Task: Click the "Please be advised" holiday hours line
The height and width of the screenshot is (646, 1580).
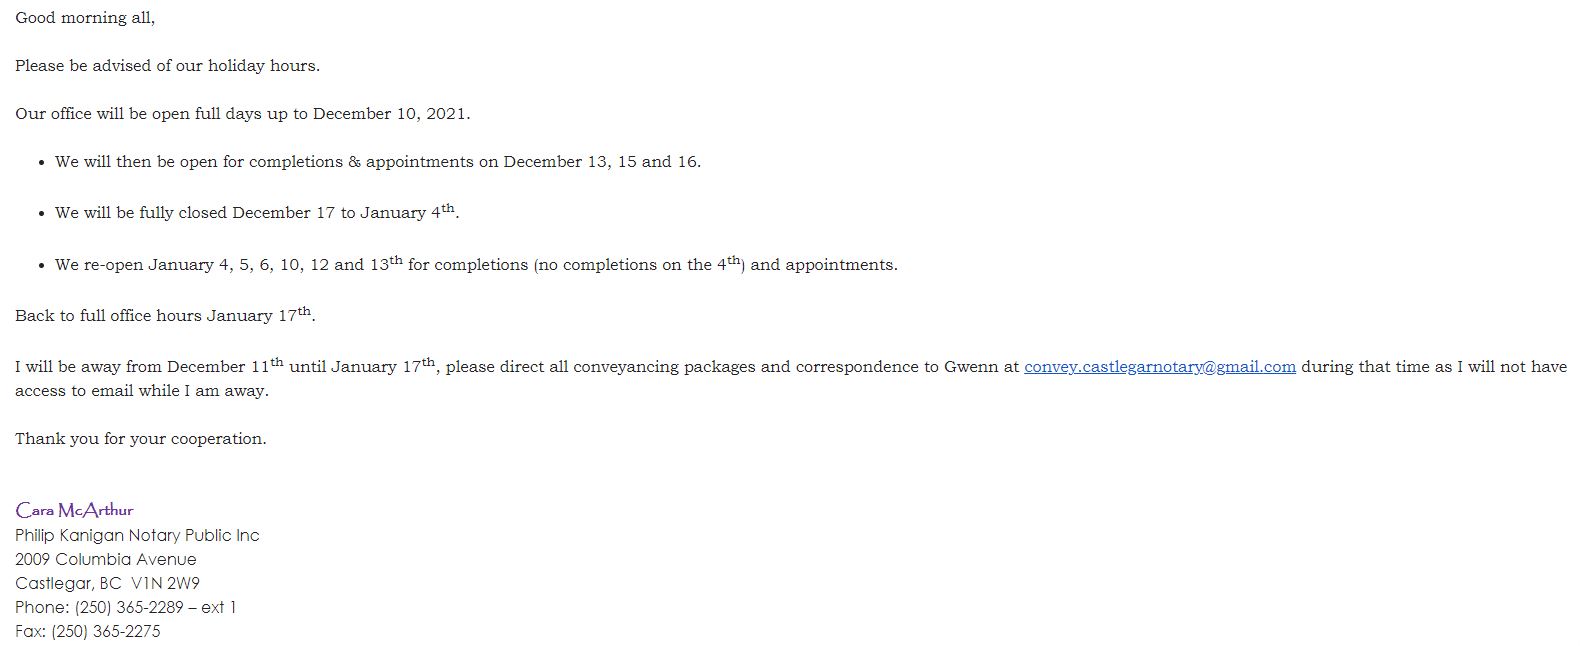Action: pyautogui.click(x=167, y=66)
